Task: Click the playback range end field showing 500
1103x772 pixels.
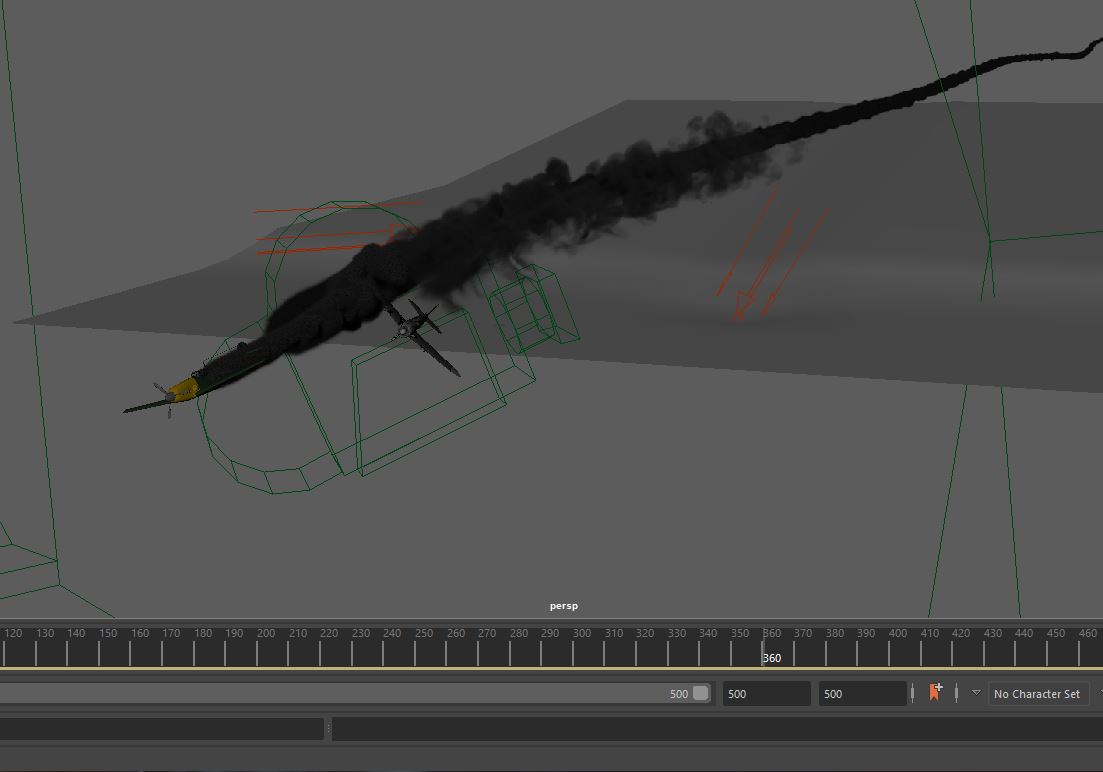Action: [x=766, y=694]
